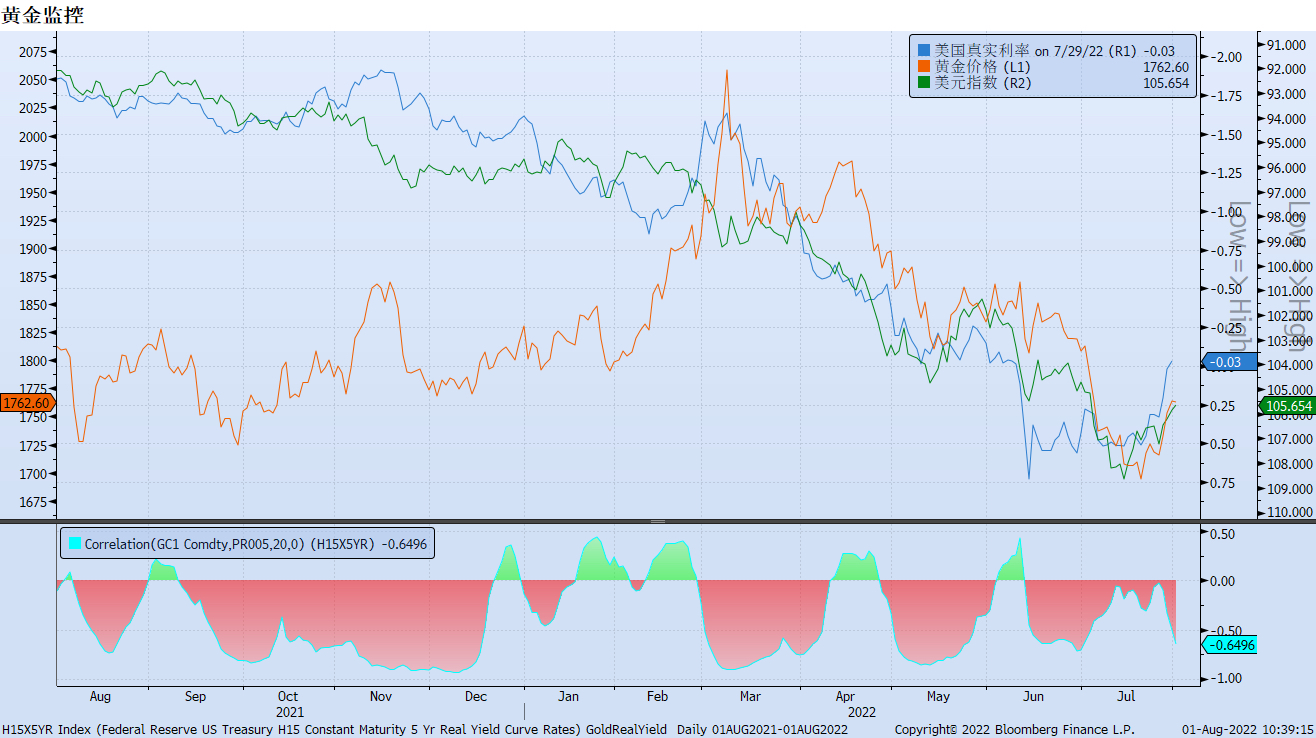The height and width of the screenshot is (738, 1316).
Task: Click the cyan -0.6496 correlation tag
Action: point(1231,646)
